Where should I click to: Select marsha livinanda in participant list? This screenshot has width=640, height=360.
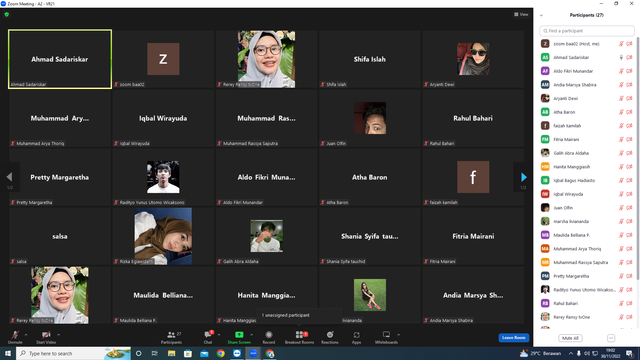click(587, 221)
